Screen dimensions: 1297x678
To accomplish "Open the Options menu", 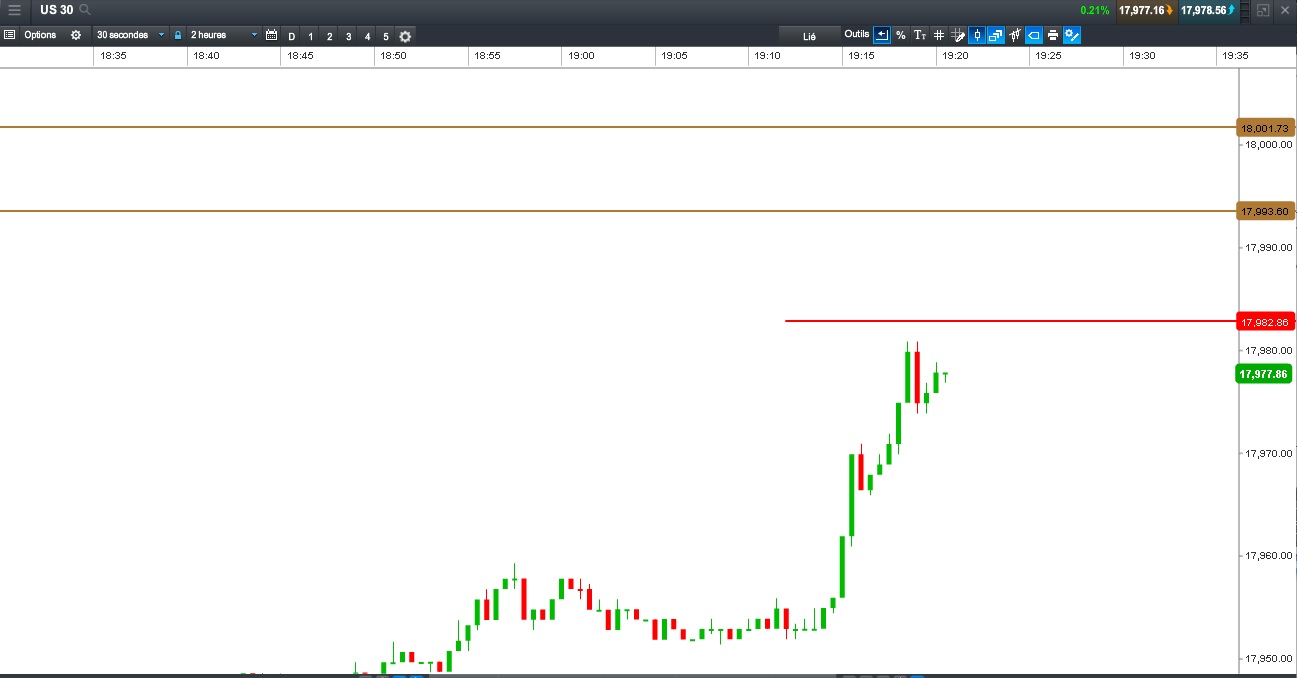I will click(x=40, y=35).
